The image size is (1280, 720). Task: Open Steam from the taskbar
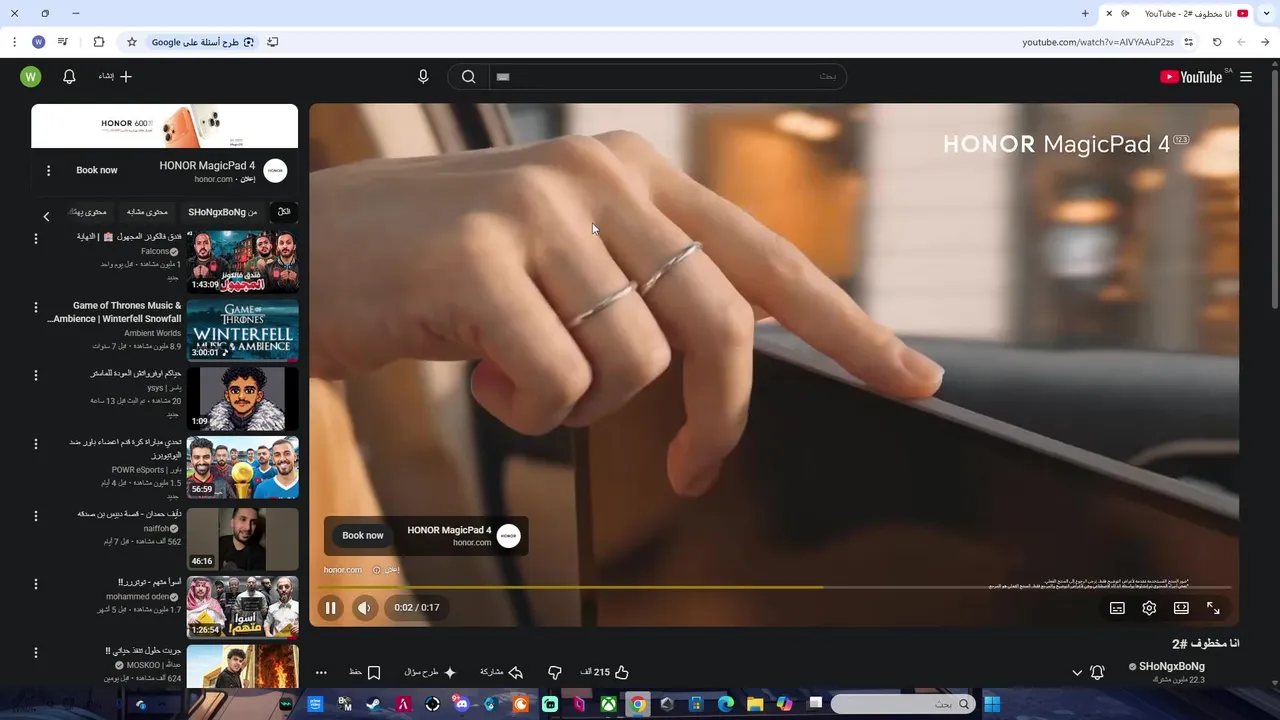coord(373,704)
